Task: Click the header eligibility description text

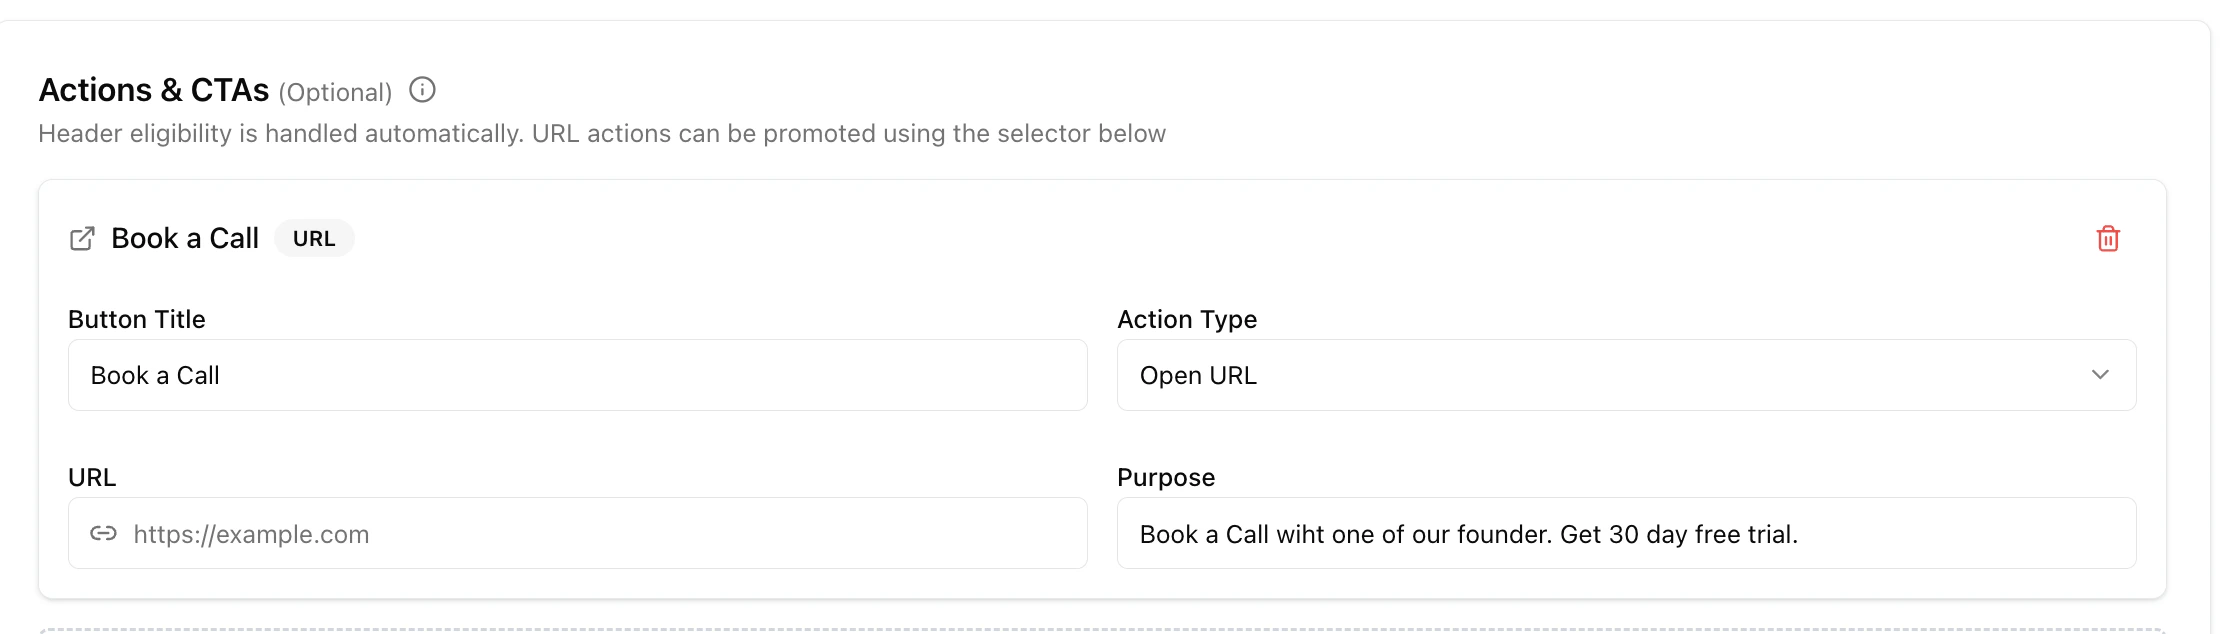Action: (601, 132)
